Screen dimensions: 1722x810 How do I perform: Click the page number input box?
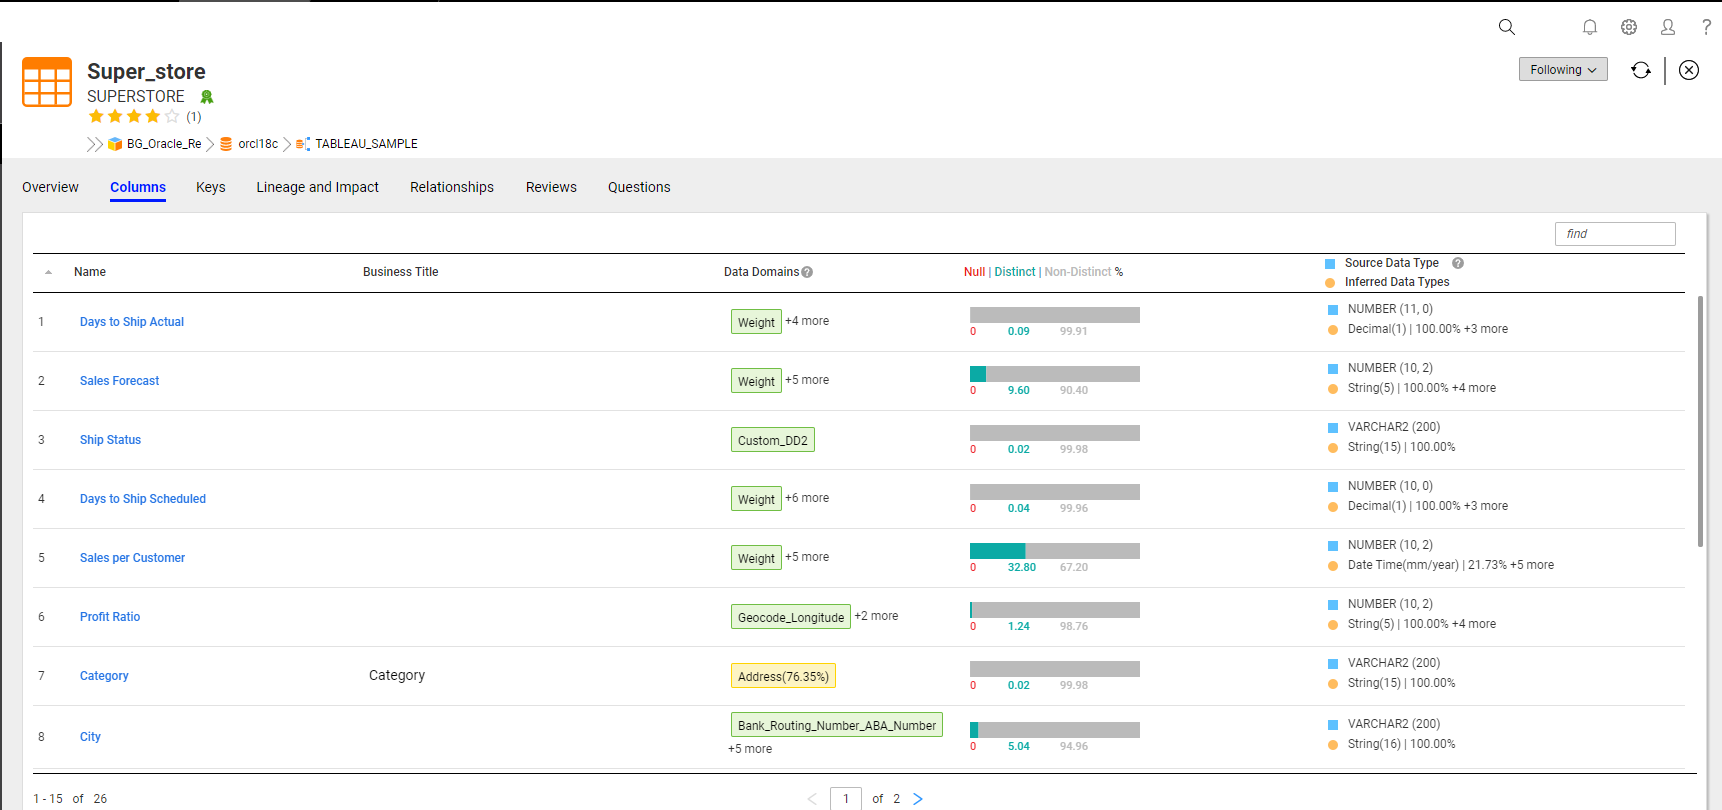(846, 799)
